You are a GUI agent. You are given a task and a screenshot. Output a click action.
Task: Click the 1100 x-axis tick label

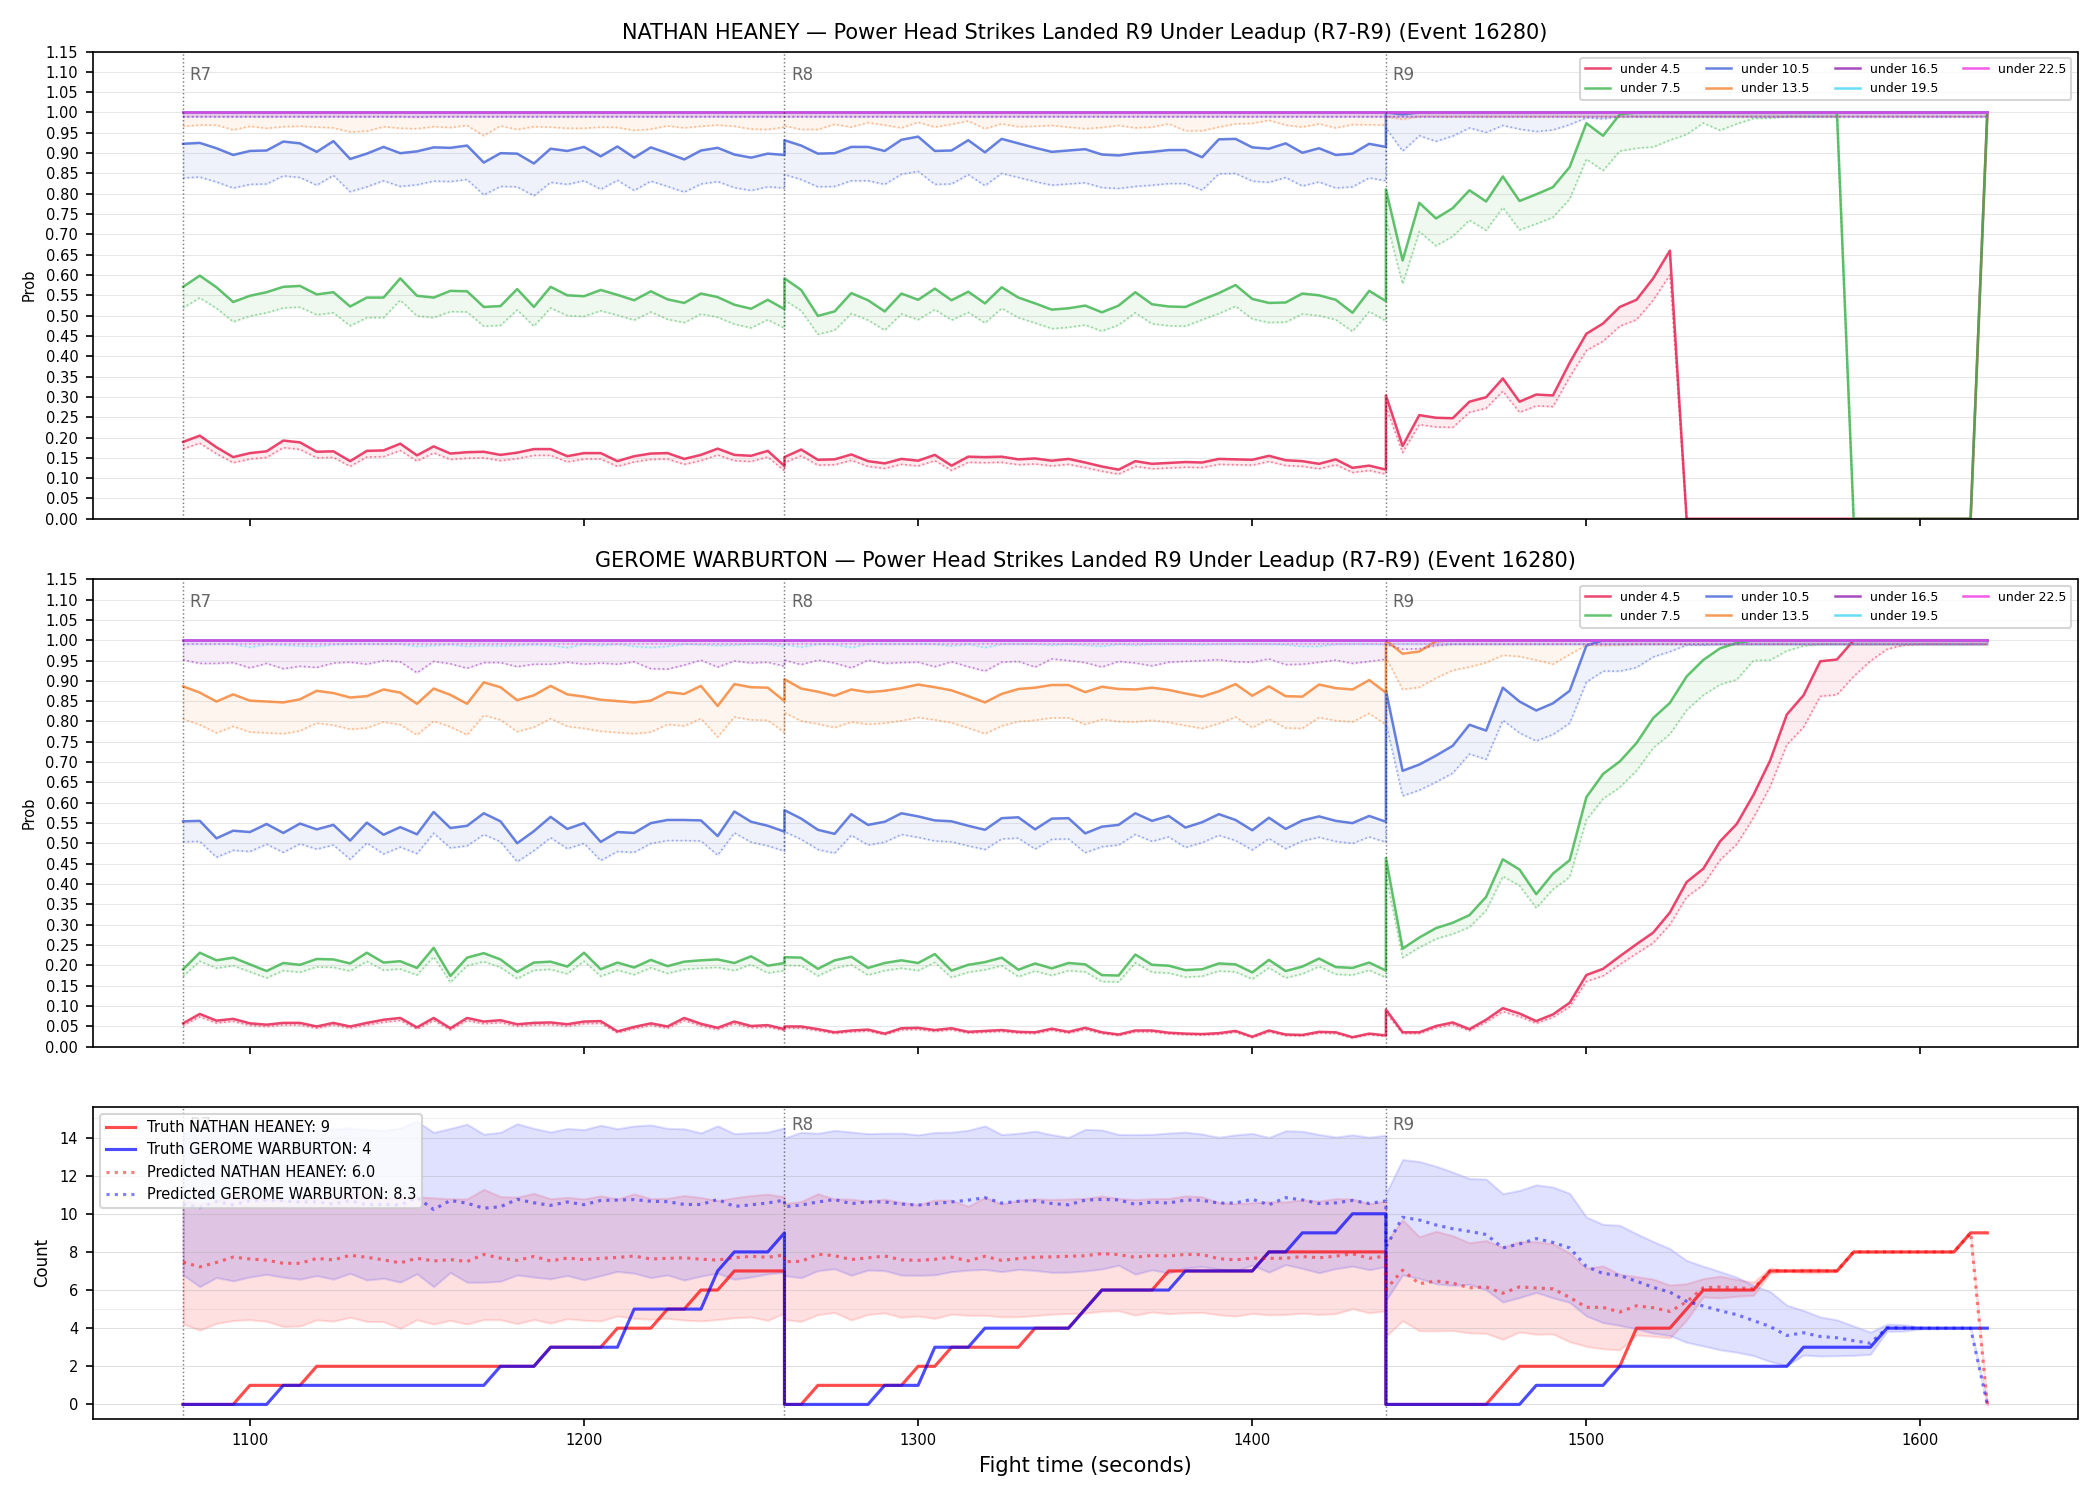pyautogui.click(x=250, y=1440)
